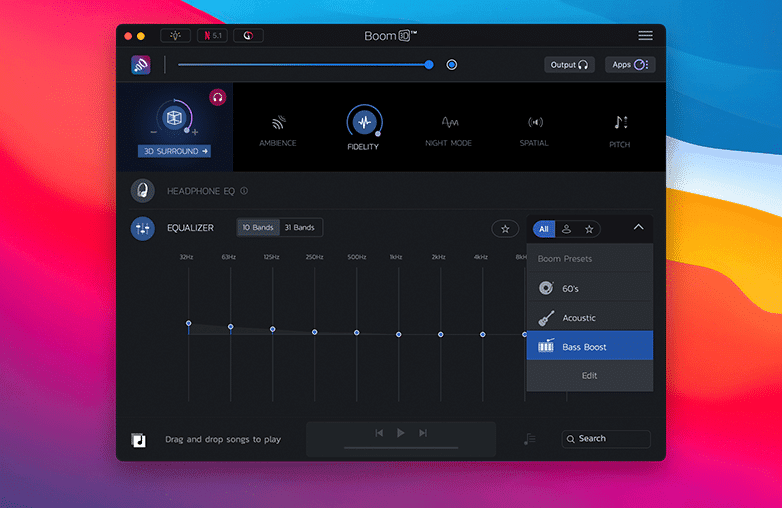Enable the Spatial effect
The image size is (782, 508).
534,130
